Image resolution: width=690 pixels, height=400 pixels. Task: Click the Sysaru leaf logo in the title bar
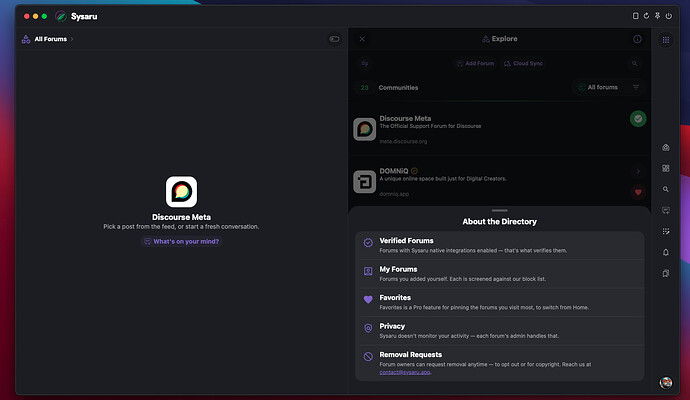coord(61,16)
